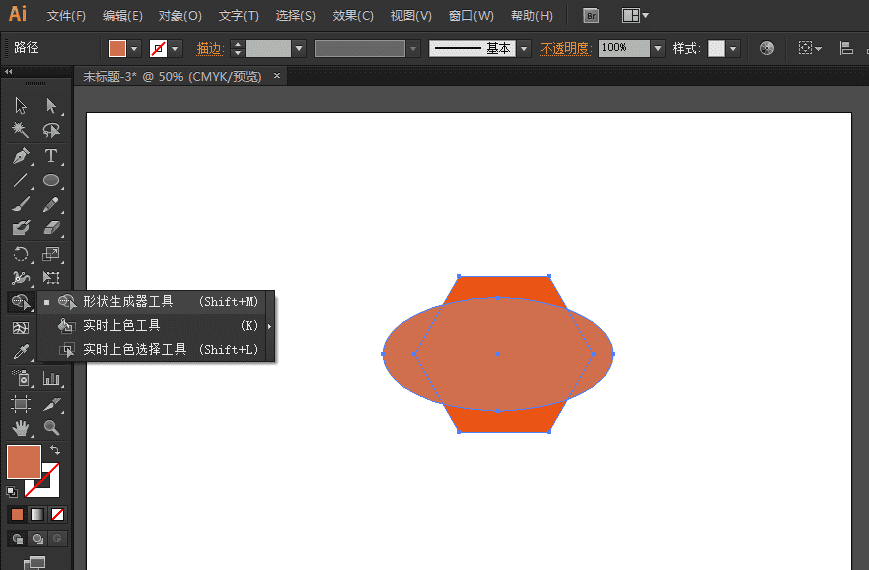Swap fill and stroke colors
This screenshot has height=570, width=869.
(55, 450)
